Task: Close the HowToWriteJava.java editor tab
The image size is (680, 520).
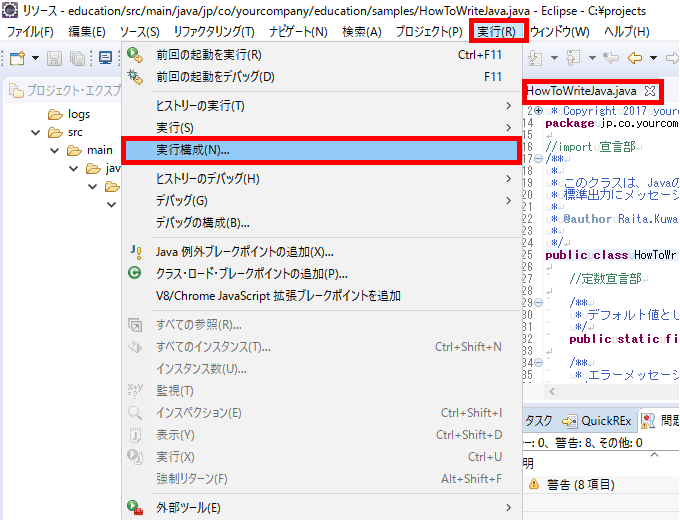Action: [x=650, y=91]
